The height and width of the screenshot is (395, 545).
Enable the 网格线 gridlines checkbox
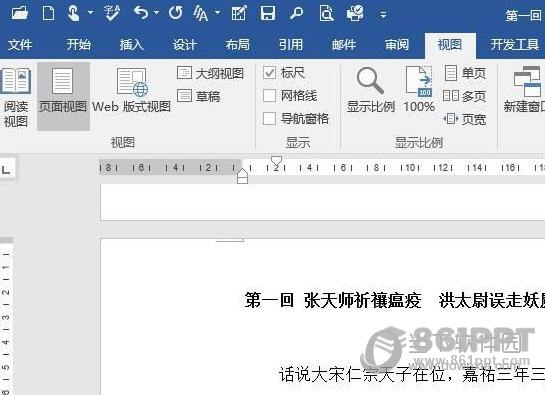pyautogui.click(x=269, y=96)
